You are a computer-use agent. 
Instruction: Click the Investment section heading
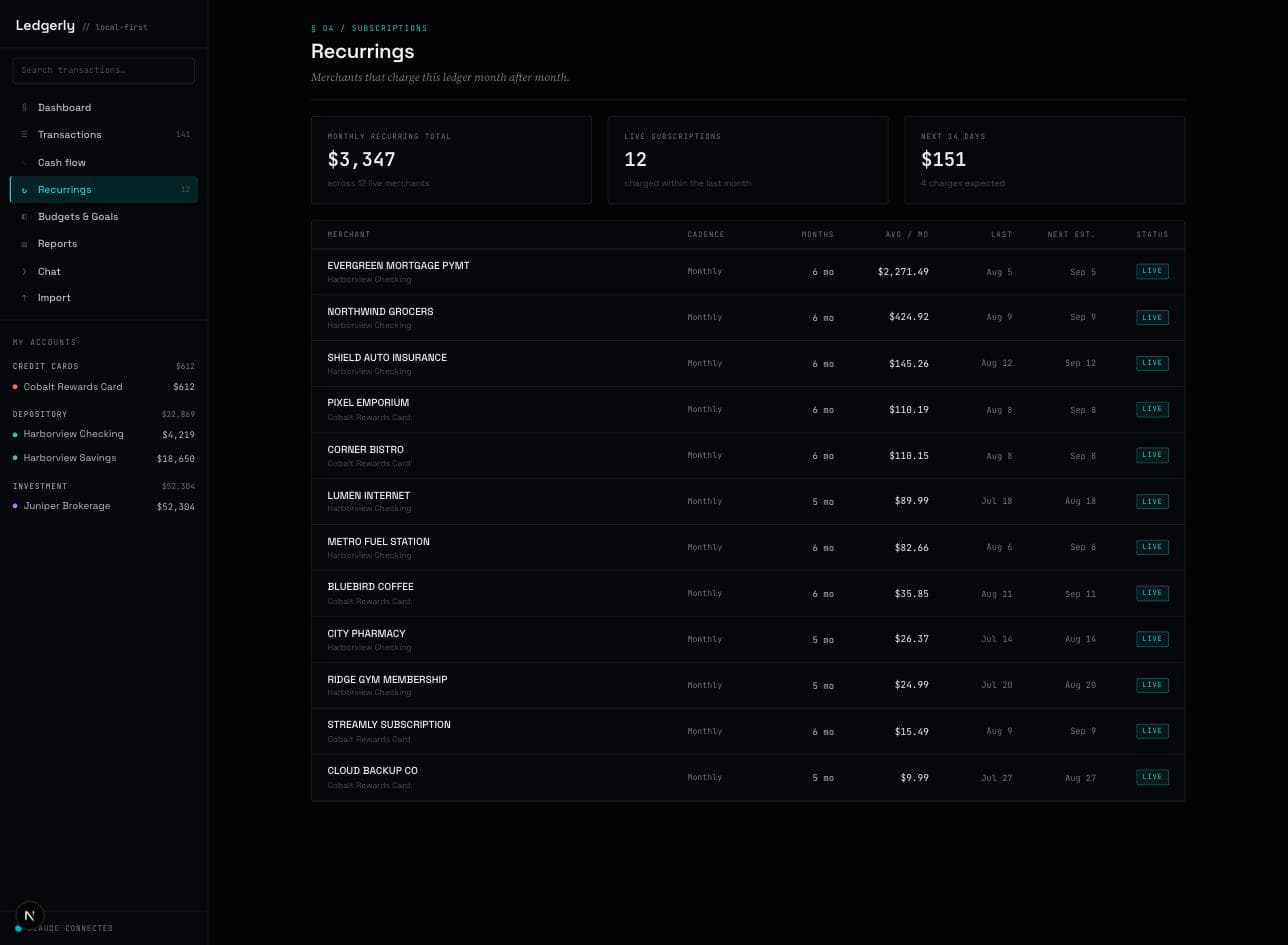(40, 486)
